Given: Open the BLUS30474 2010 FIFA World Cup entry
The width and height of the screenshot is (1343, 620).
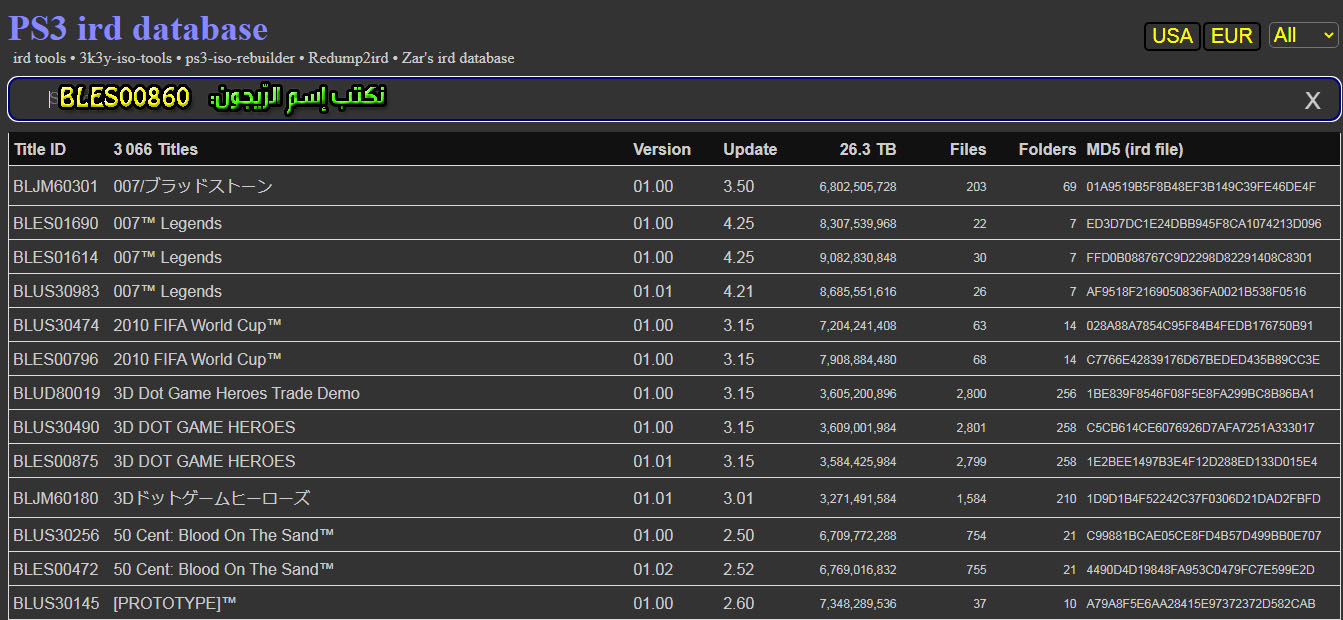Looking at the screenshot, I should point(197,325).
